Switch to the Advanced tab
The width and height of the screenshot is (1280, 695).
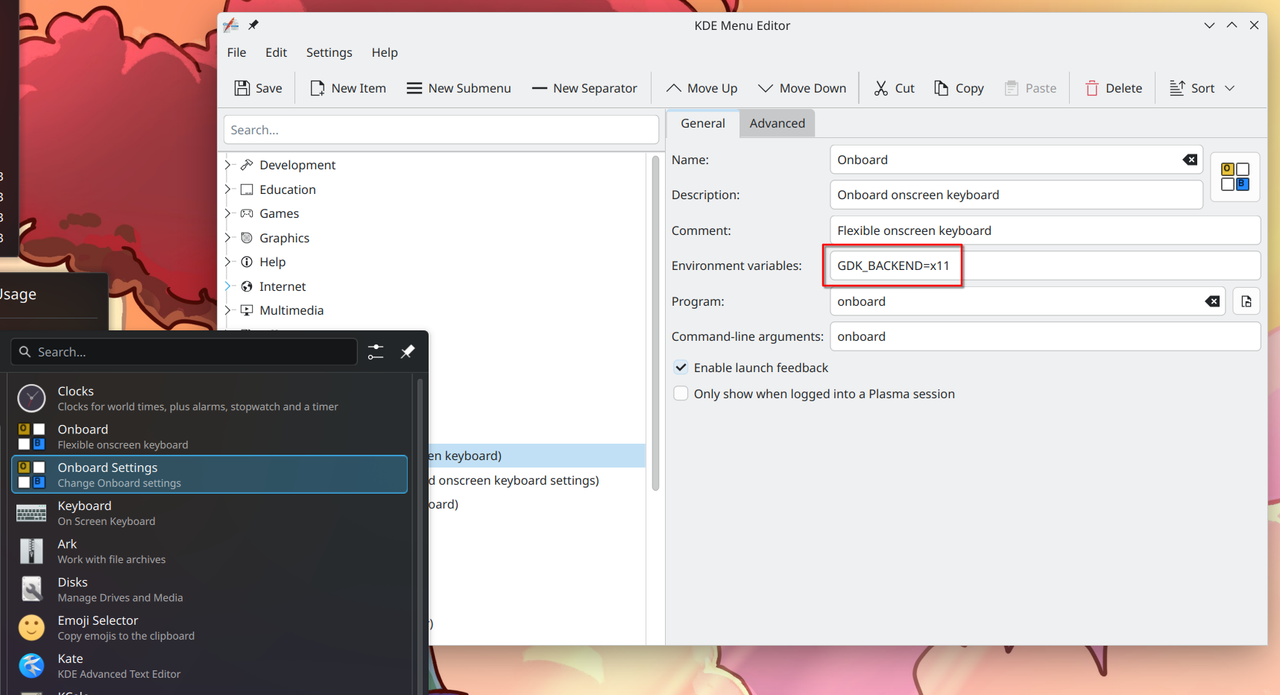pos(777,123)
